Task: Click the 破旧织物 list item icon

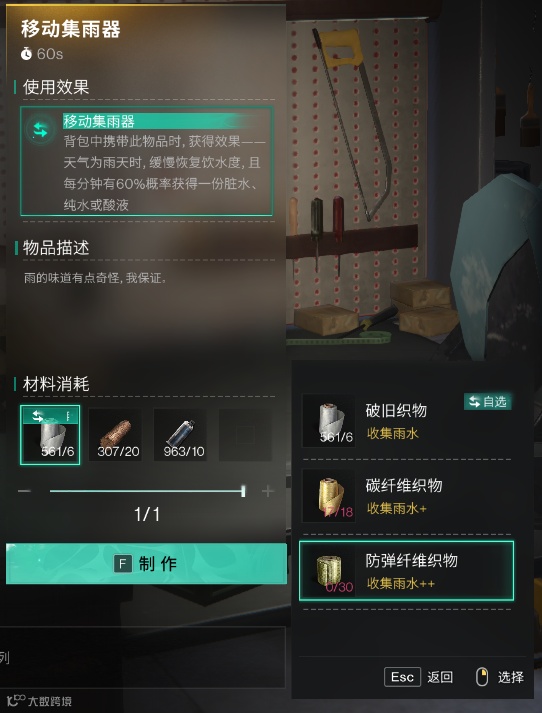Action: tap(328, 421)
